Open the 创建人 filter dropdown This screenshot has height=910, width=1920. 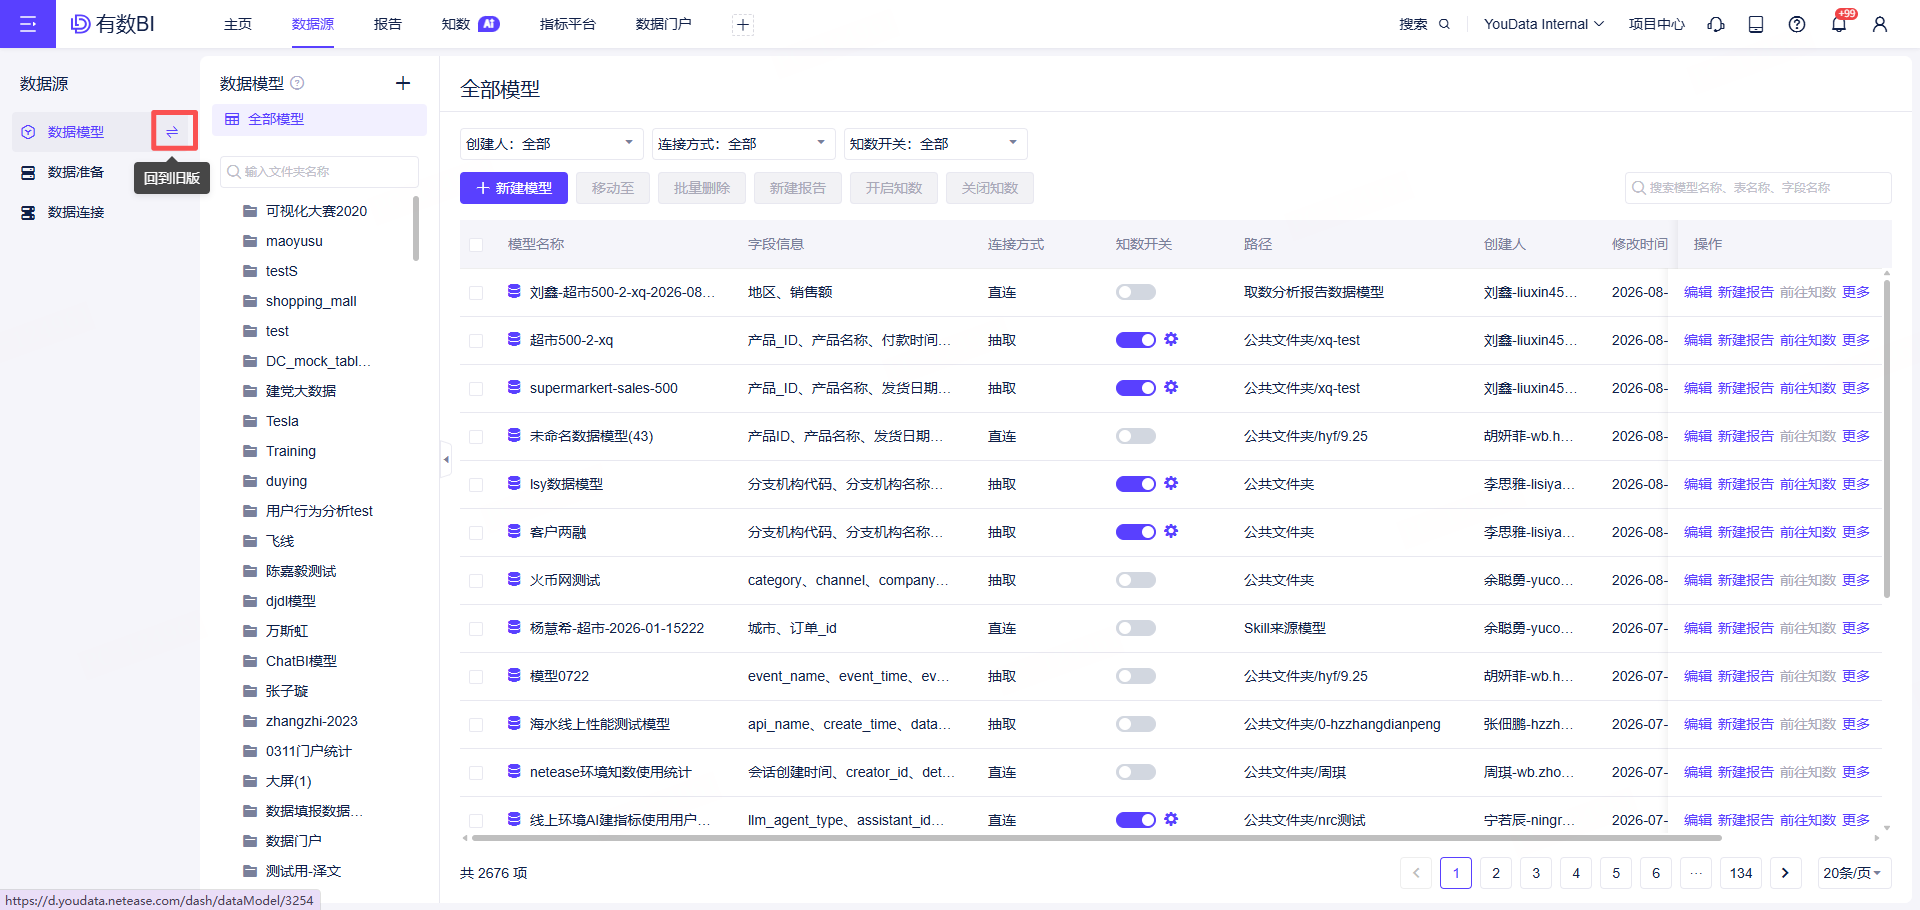click(552, 144)
